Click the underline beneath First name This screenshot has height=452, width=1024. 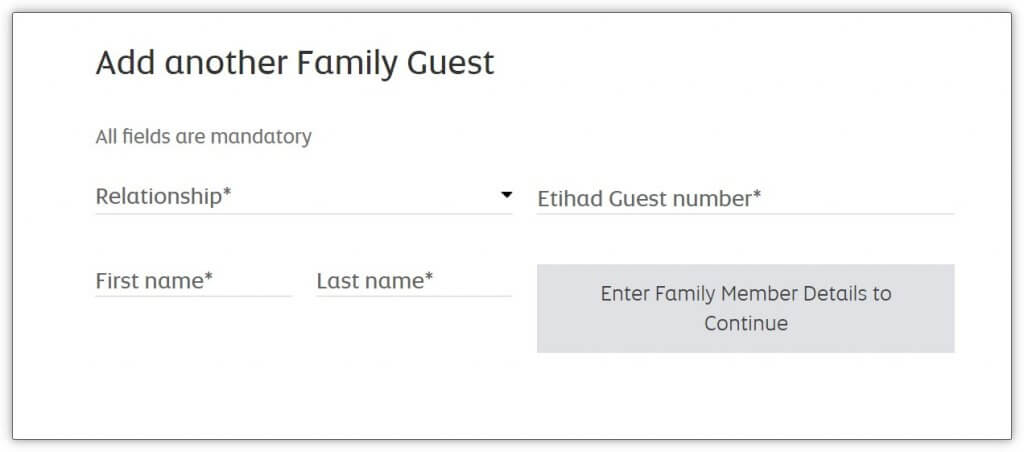coord(193,296)
